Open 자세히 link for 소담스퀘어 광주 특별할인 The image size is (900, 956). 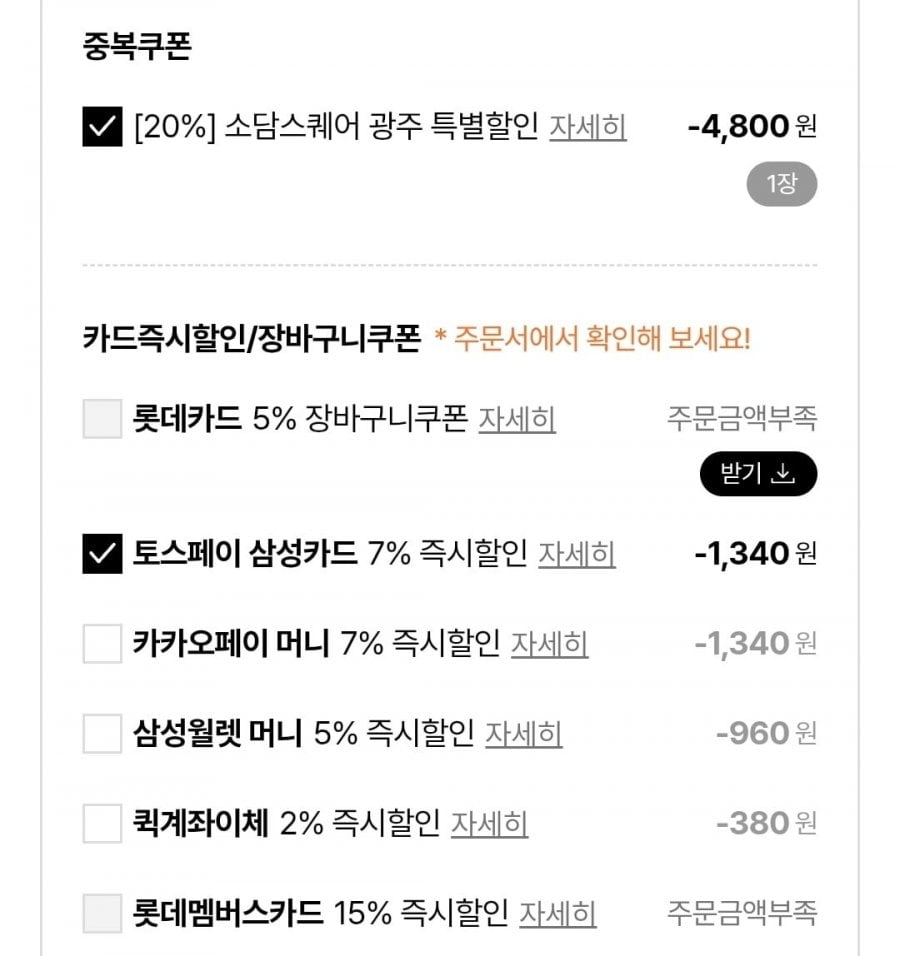pos(588,127)
